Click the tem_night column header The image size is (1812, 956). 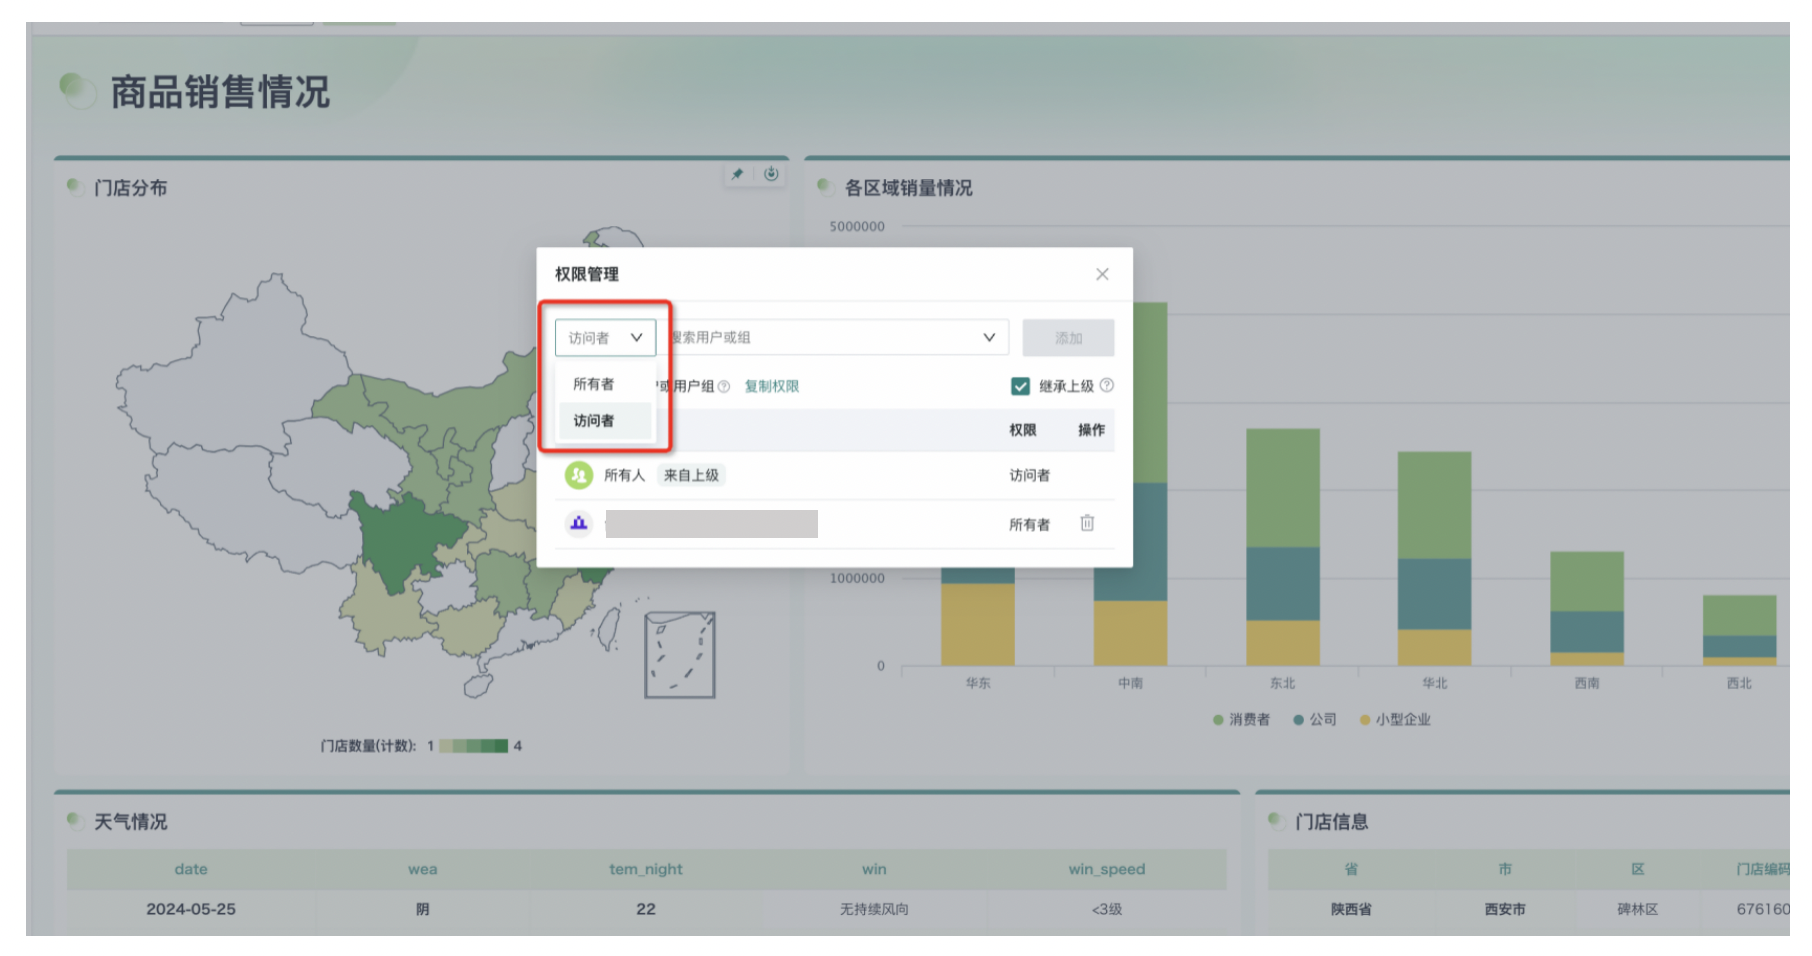coord(646,869)
